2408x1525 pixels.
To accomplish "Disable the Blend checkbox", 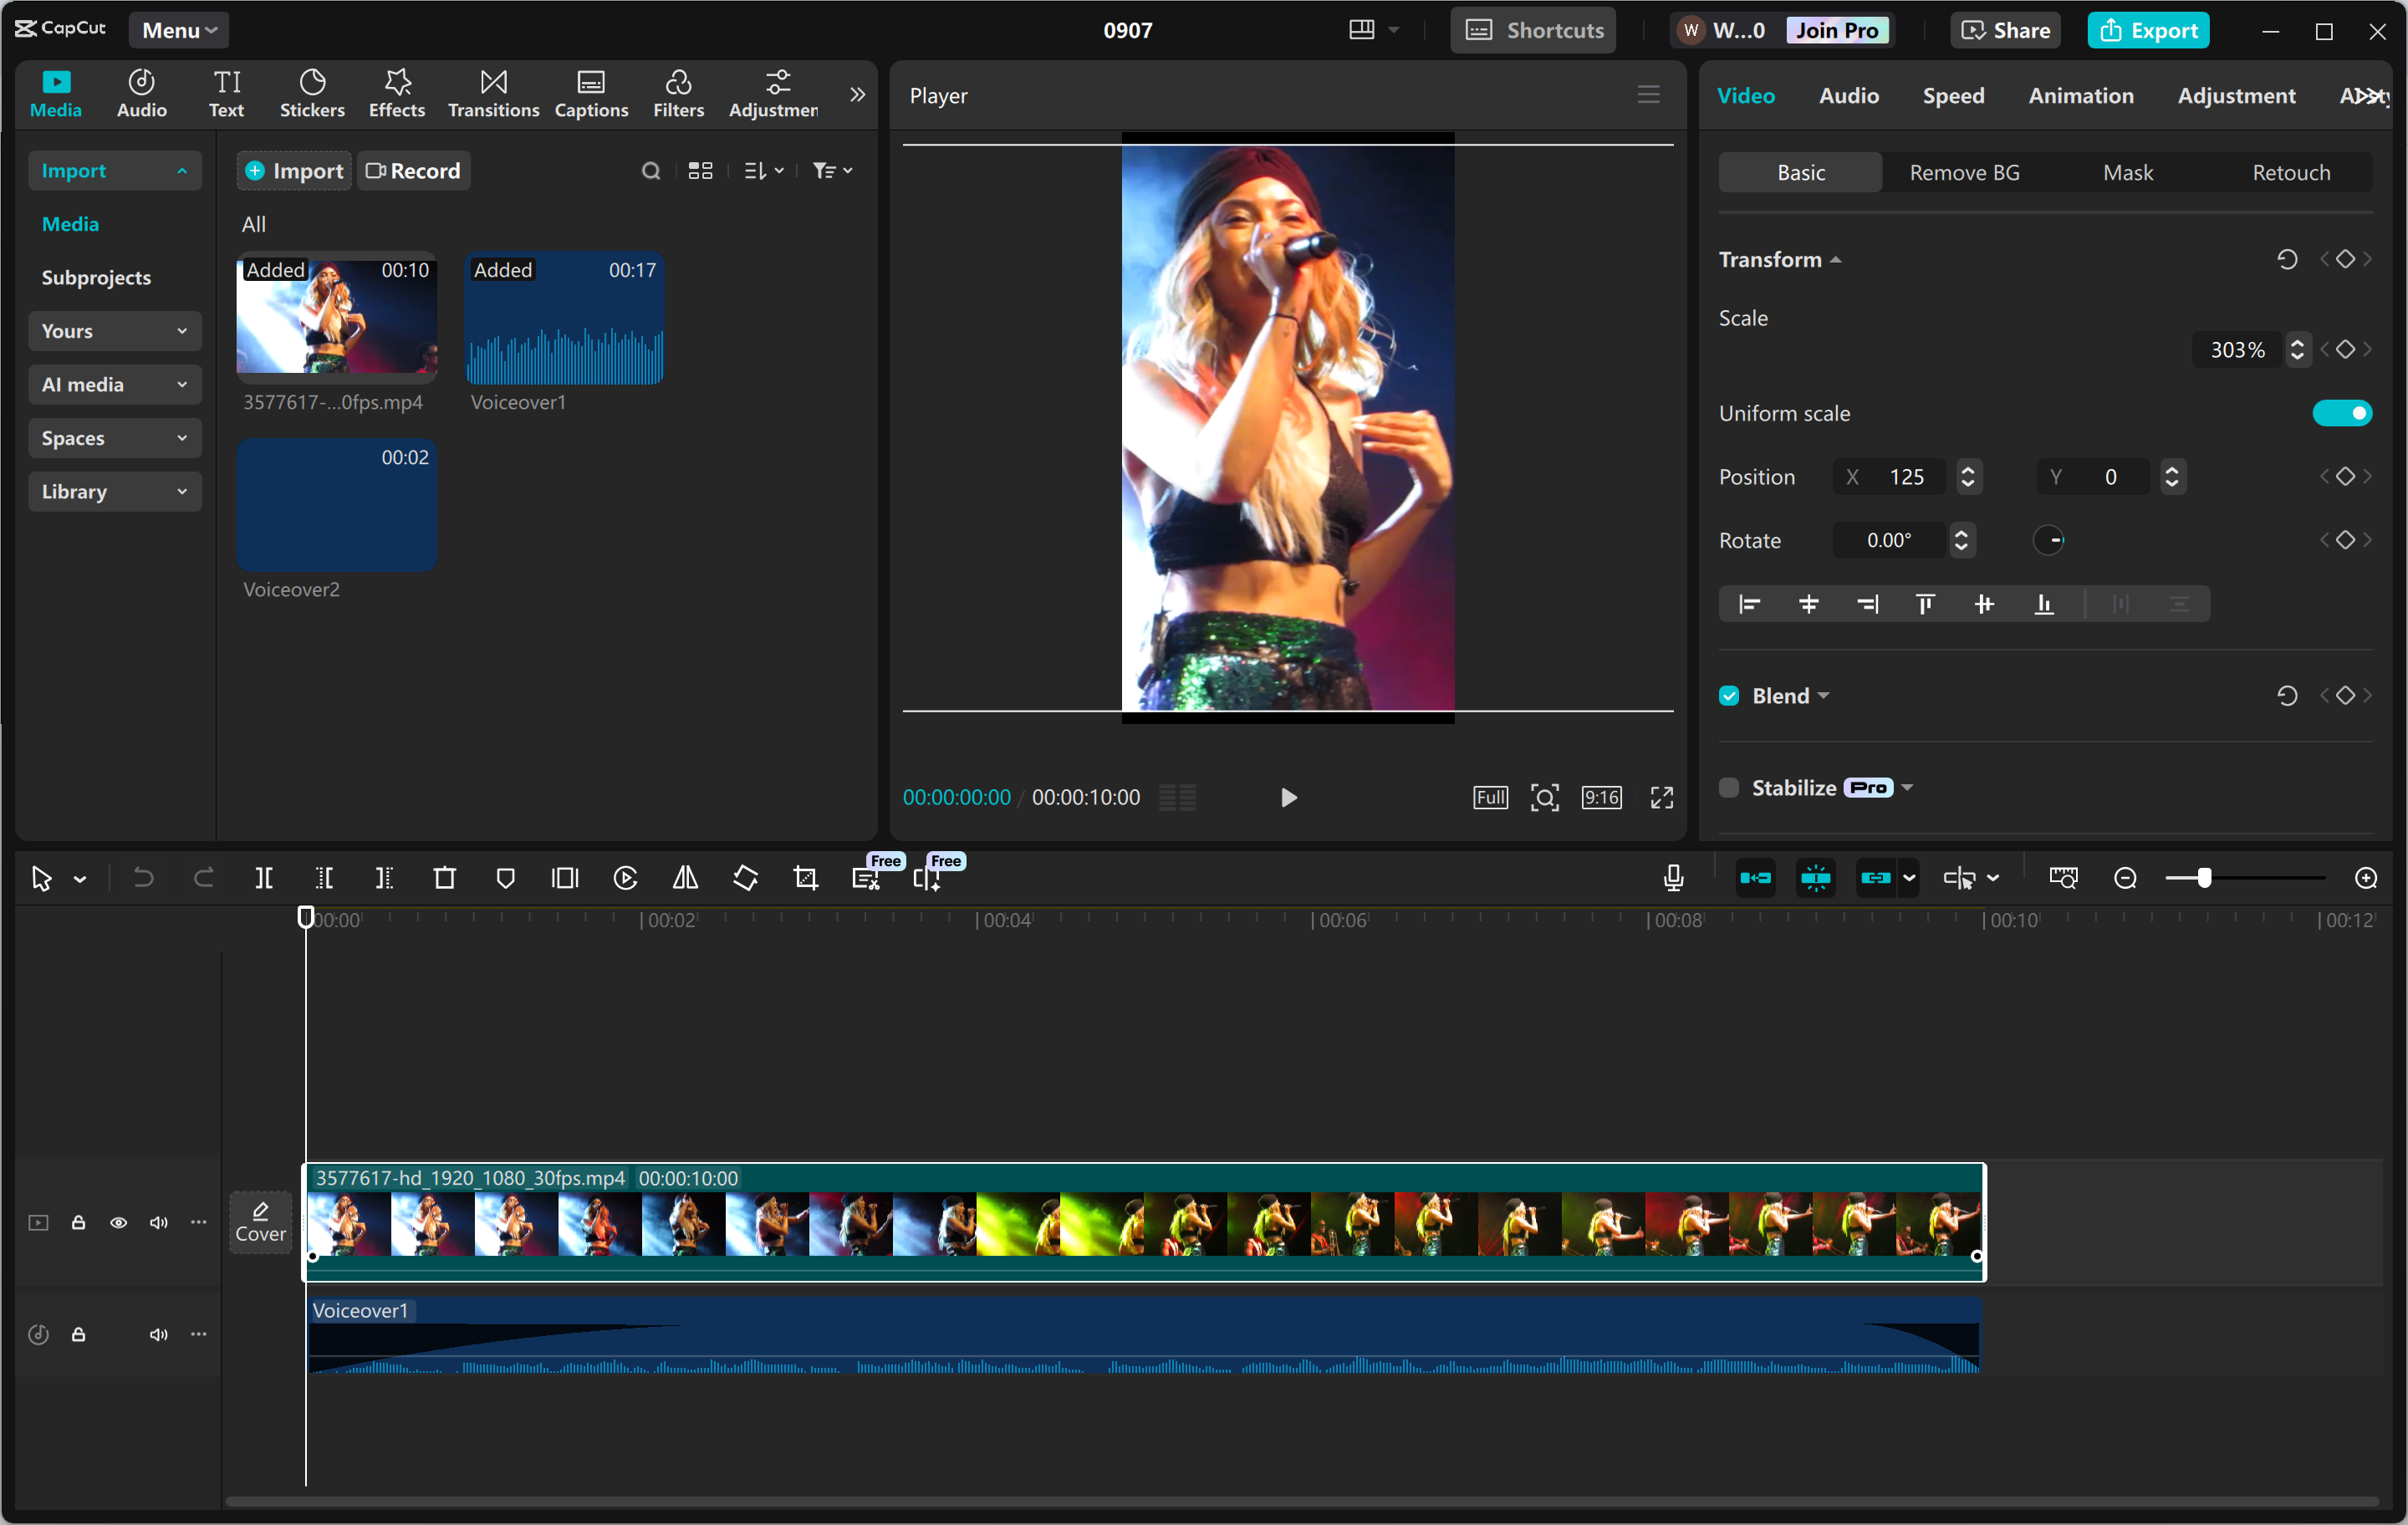I will coord(1728,695).
